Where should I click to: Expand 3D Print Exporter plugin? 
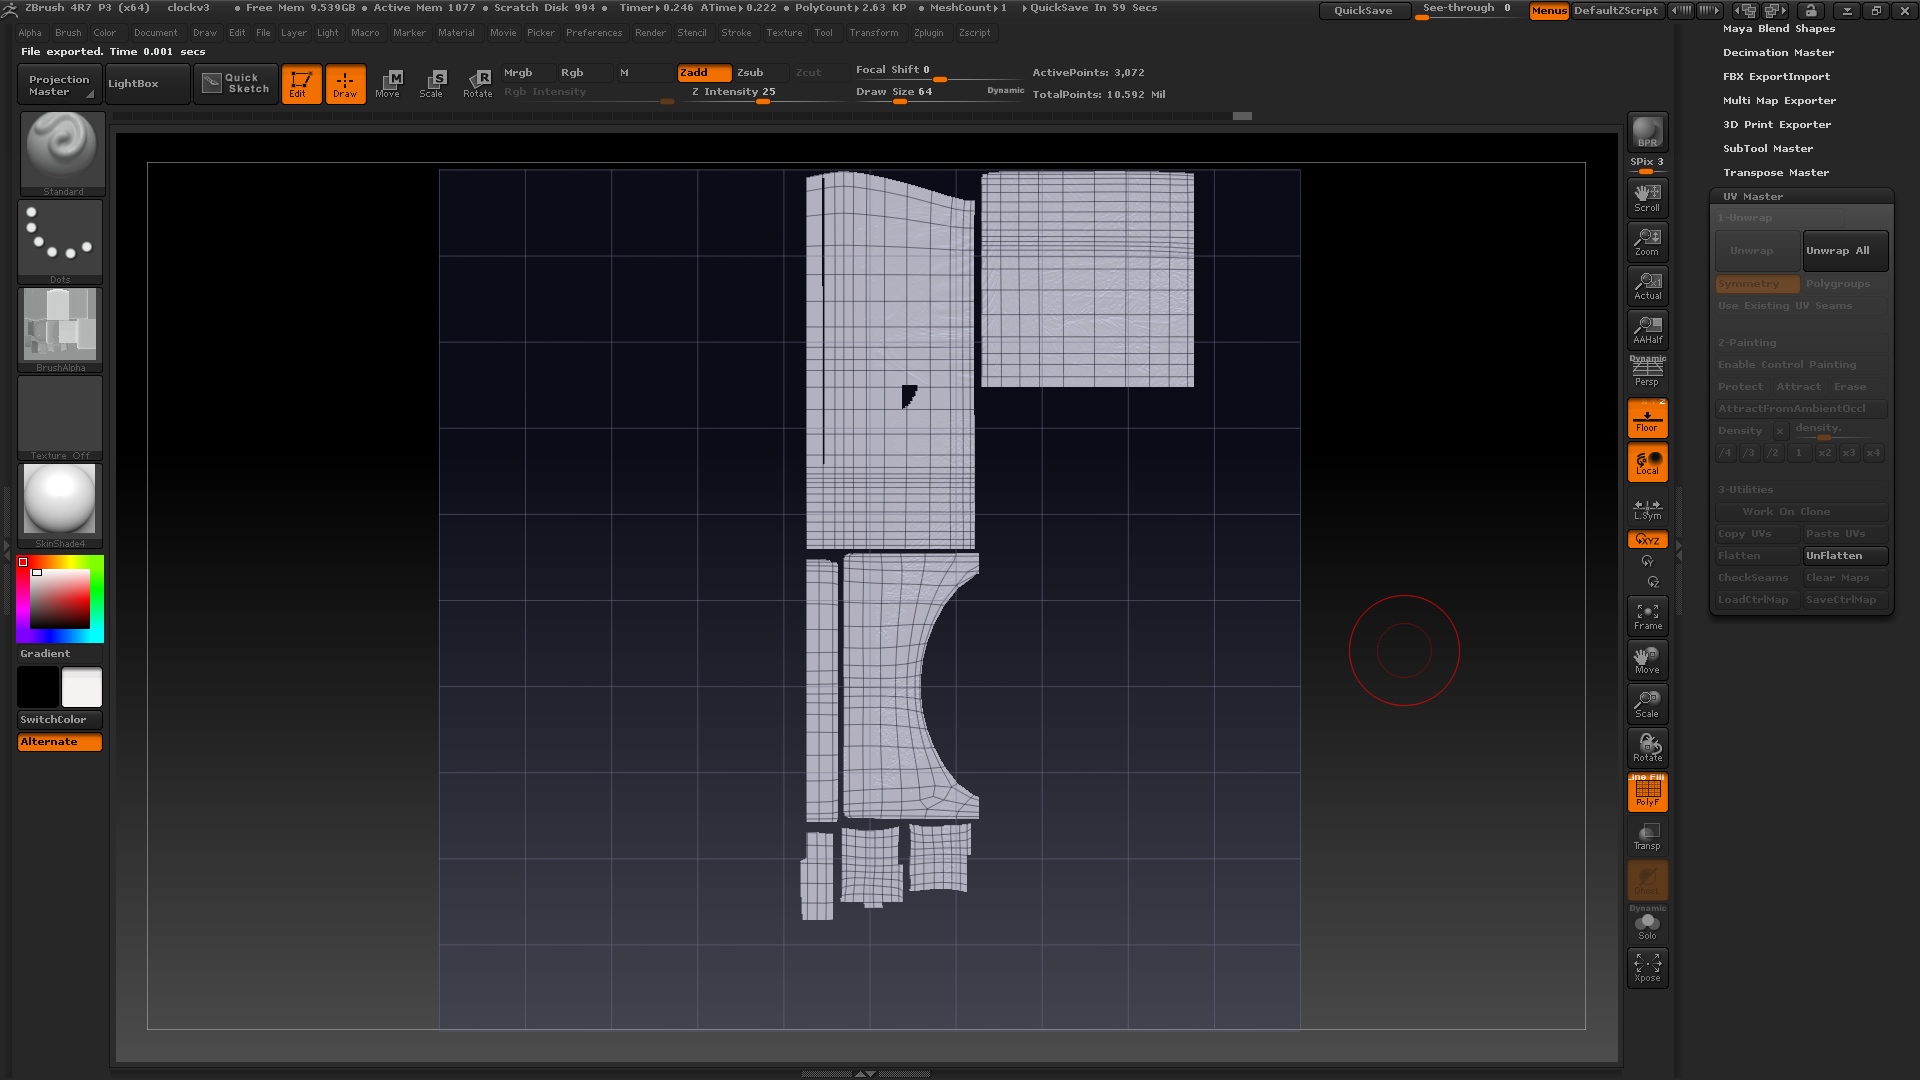(x=1776, y=125)
